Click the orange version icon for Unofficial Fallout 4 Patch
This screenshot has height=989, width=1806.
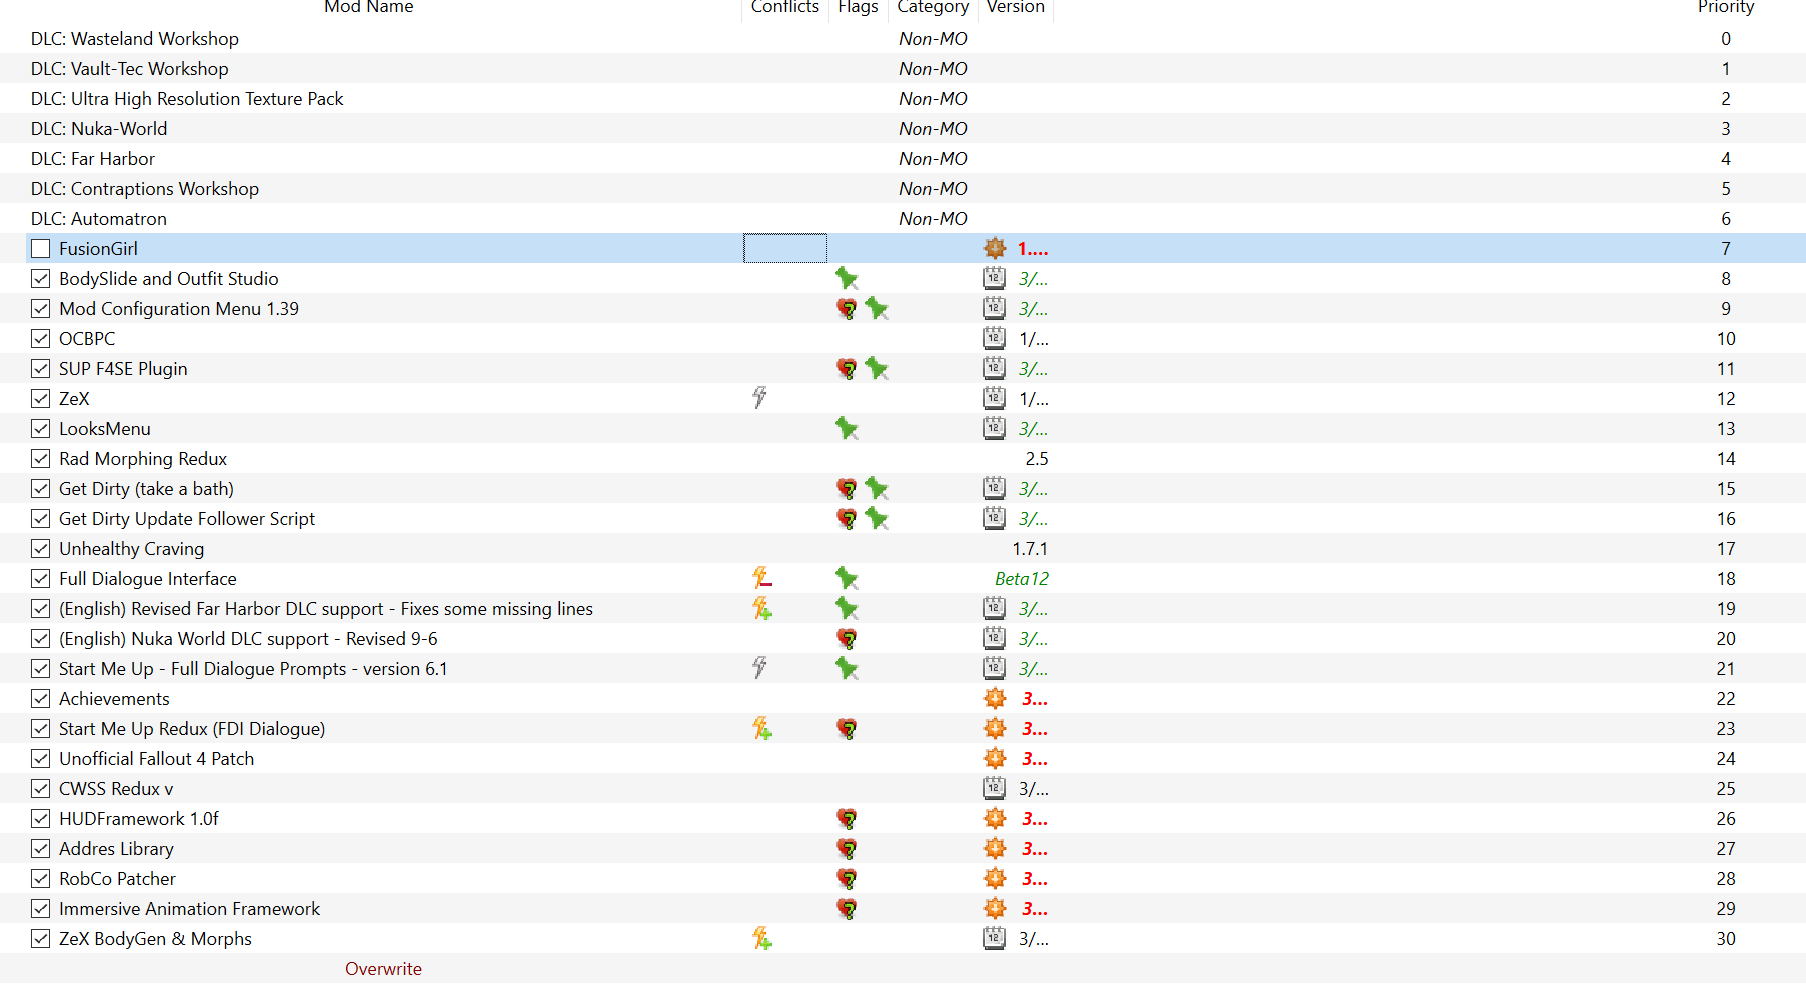[995, 758]
